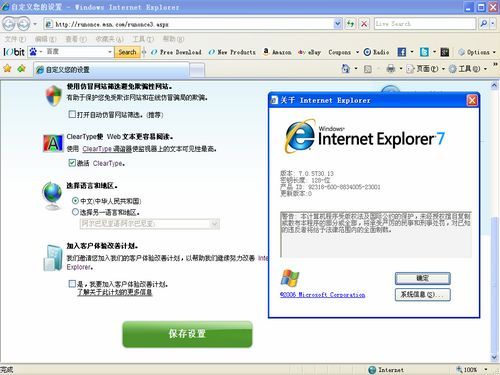
Task: Uncheck the 激活 ClearType checkbox
Action: pyautogui.click(x=72, y=163)
